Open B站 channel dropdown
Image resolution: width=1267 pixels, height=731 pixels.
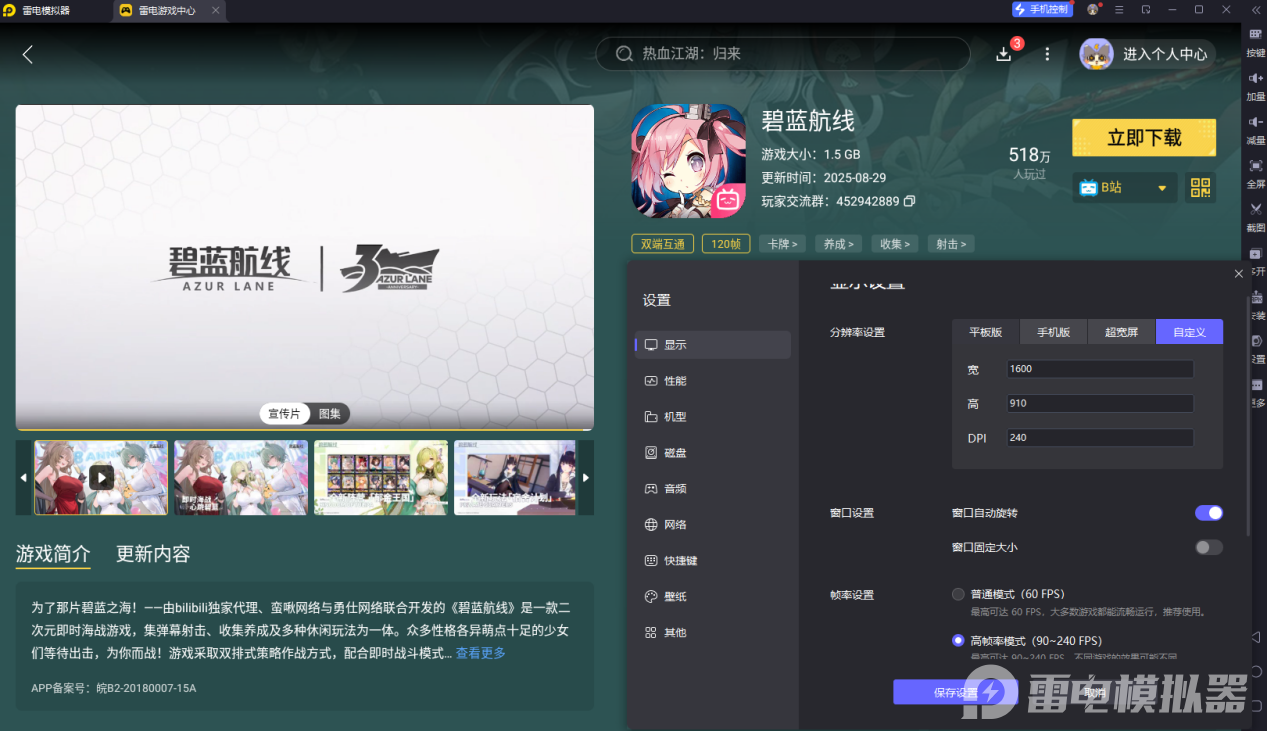[1124, 188]
